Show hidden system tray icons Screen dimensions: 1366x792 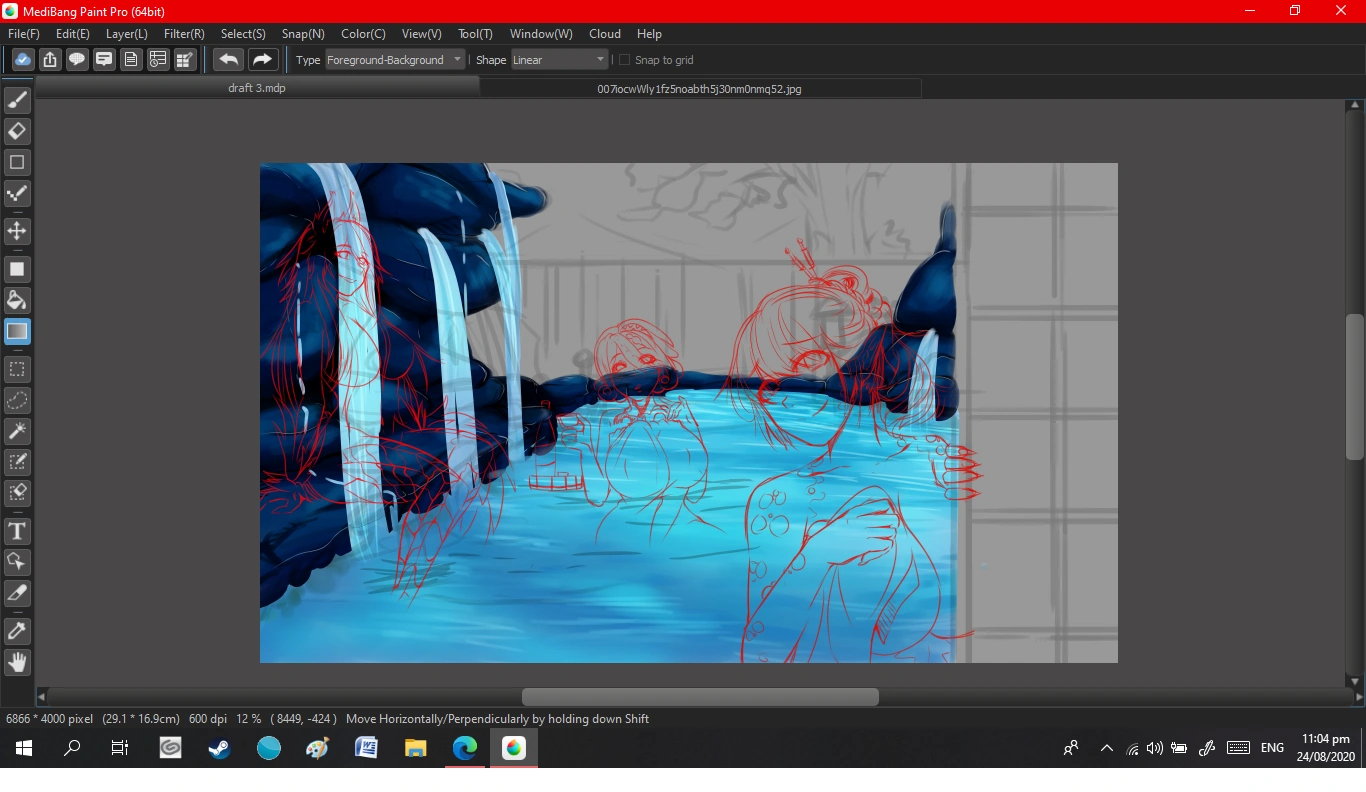pos(1106,747)
